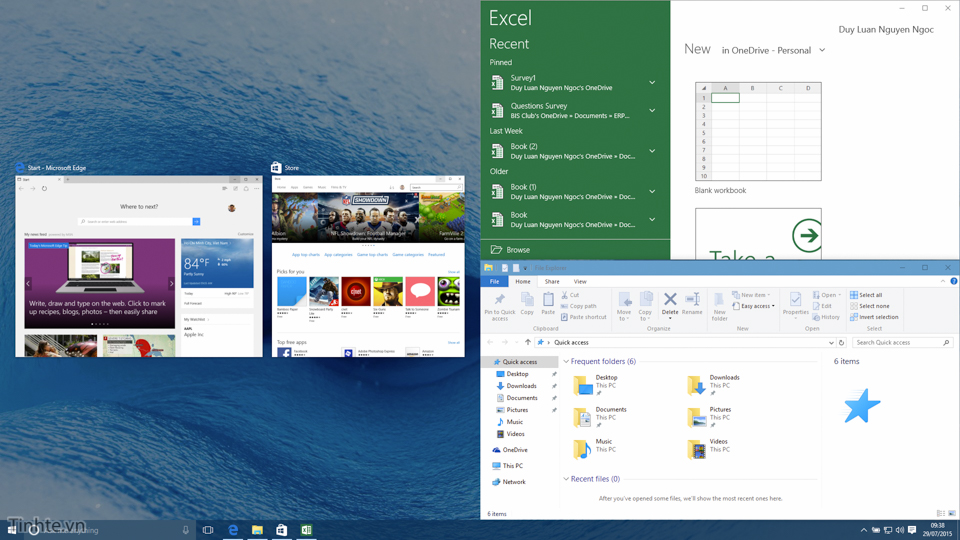Expand options chevron for Survey1 workbook
The height and width of the screenshot is (540, 960).
pos(652,83)
